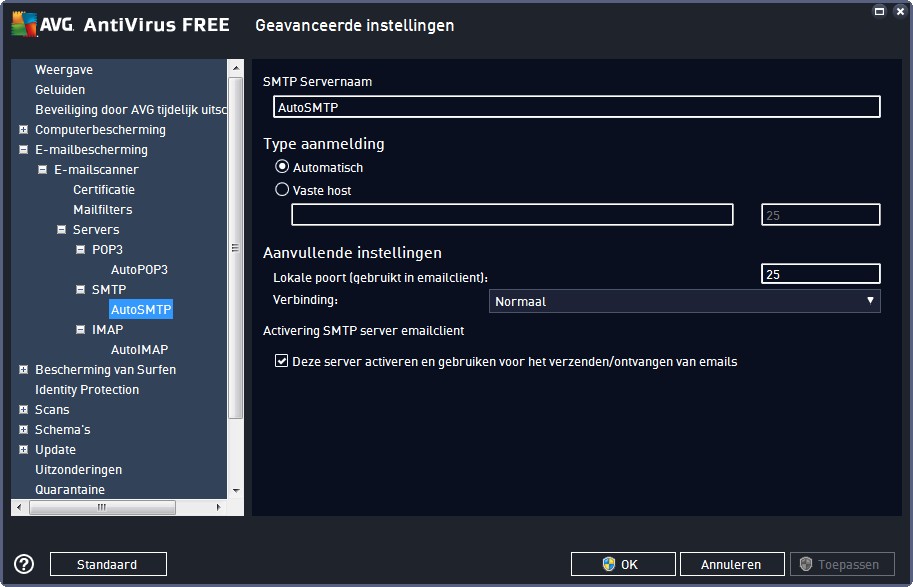Select the Vaste host radio button
This screenshot has height=587, width=913.
[x=282, y=190]
